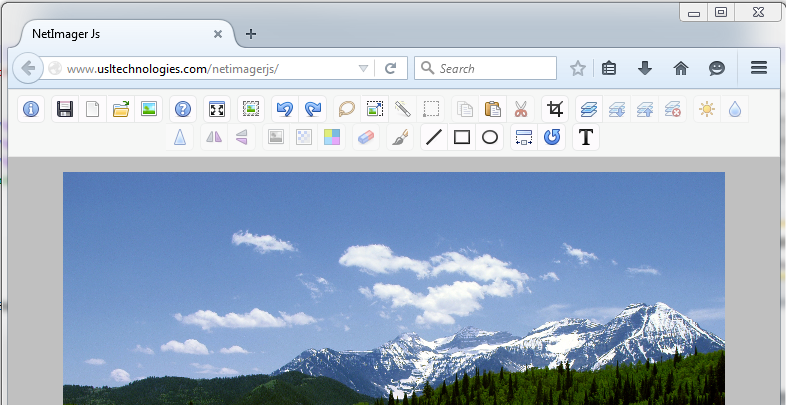Image resolution: width=786 pixels, height=405 pixels.
Task: Select the line drawing tool
Action: pos(434,137)
